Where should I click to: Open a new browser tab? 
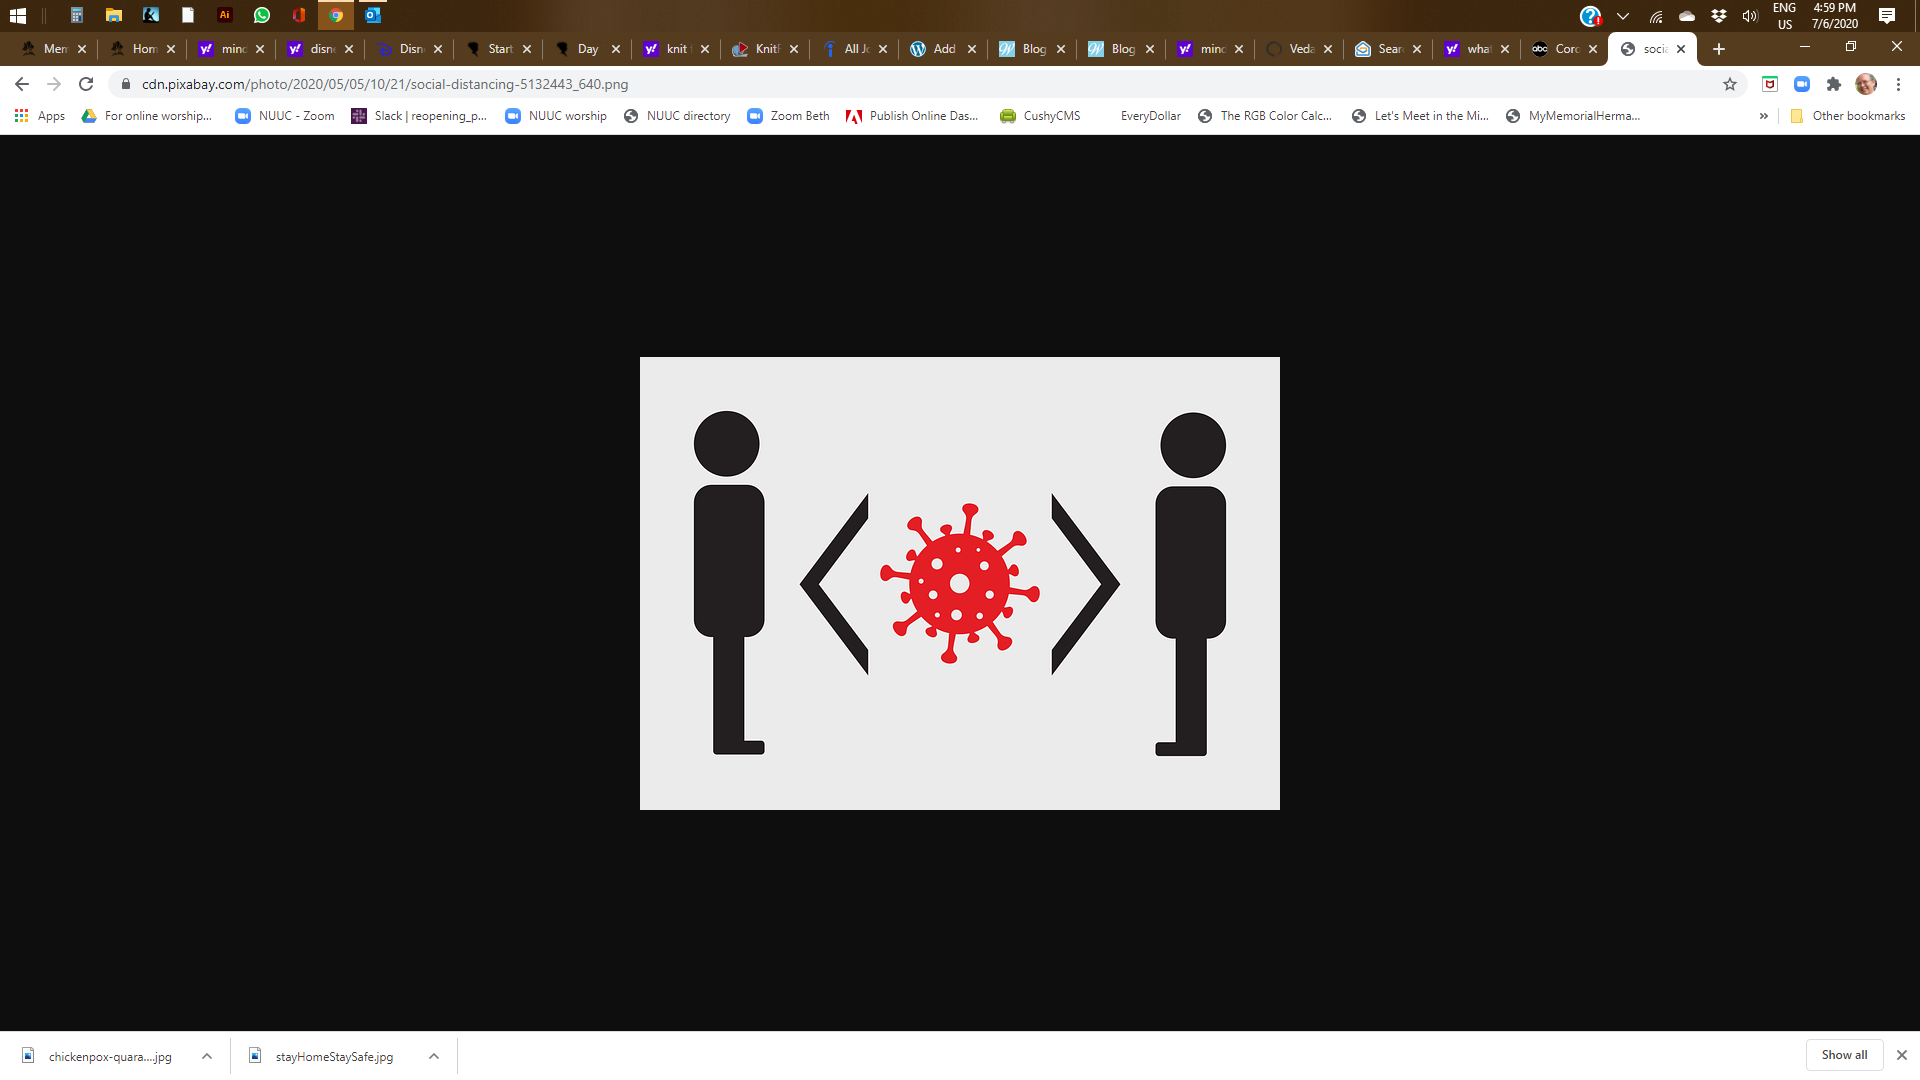point(1719,49)
